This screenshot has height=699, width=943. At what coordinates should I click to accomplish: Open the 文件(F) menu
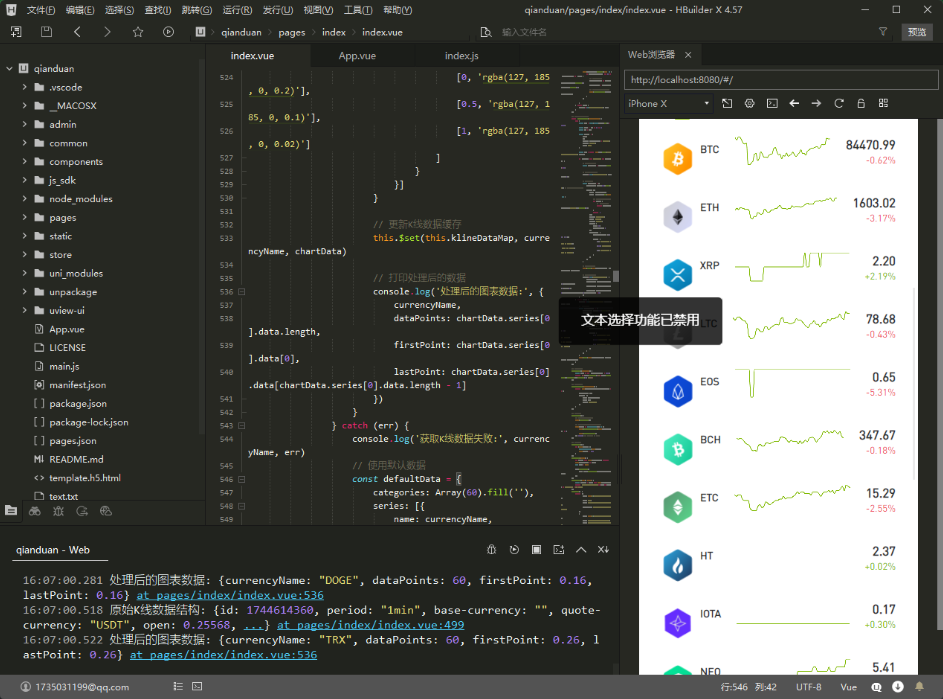tap(41, 10)
